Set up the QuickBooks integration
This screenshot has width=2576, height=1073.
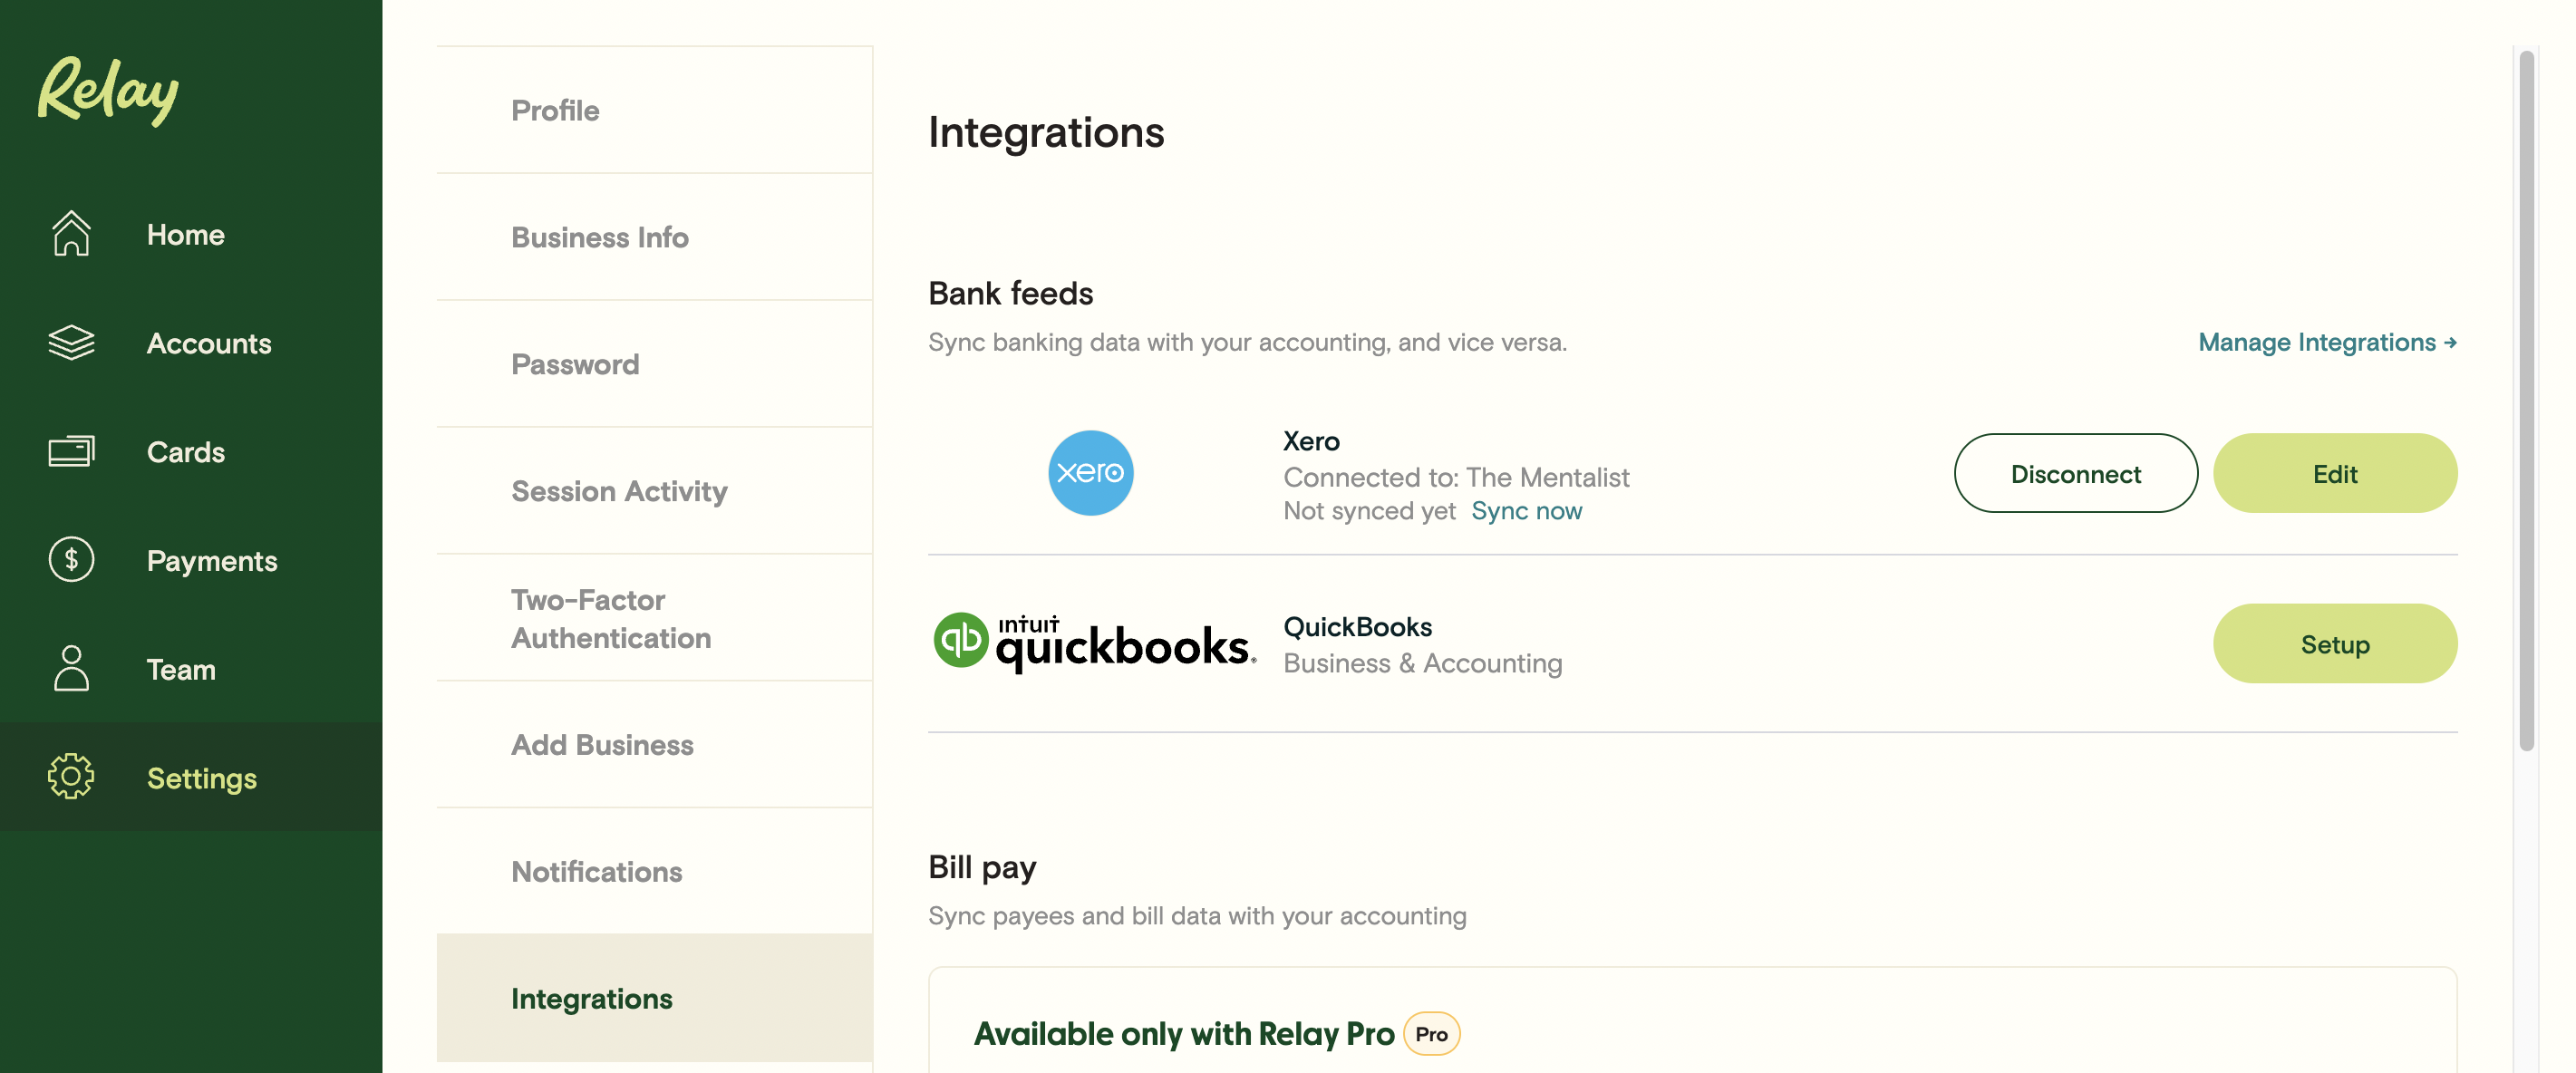click(2334, 643)
